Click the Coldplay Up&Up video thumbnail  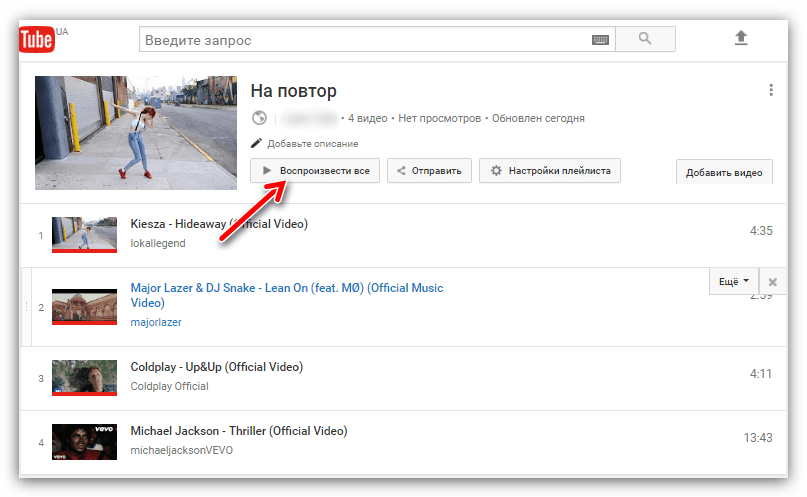point(85,377)
